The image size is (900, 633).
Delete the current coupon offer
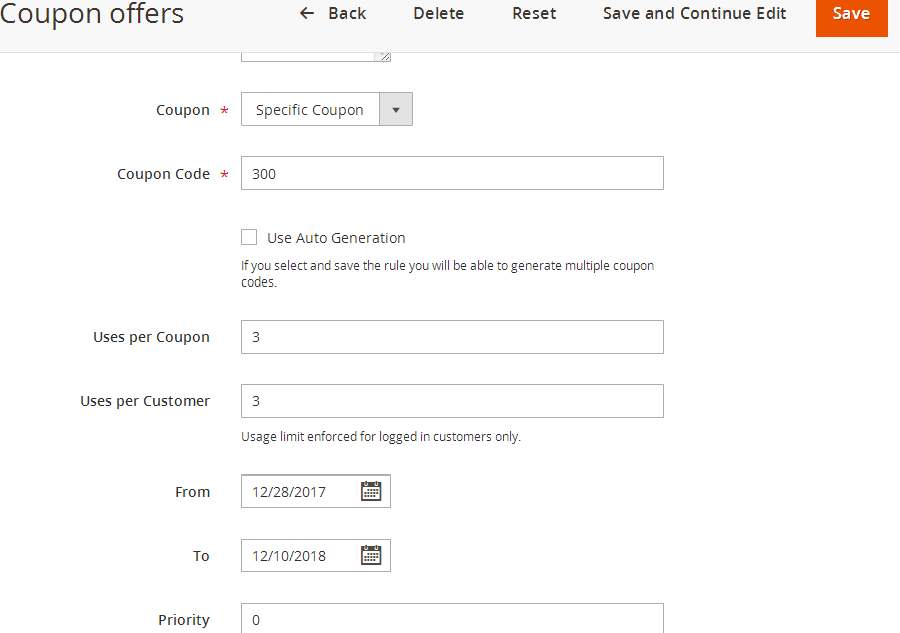[x=438, y=13]
